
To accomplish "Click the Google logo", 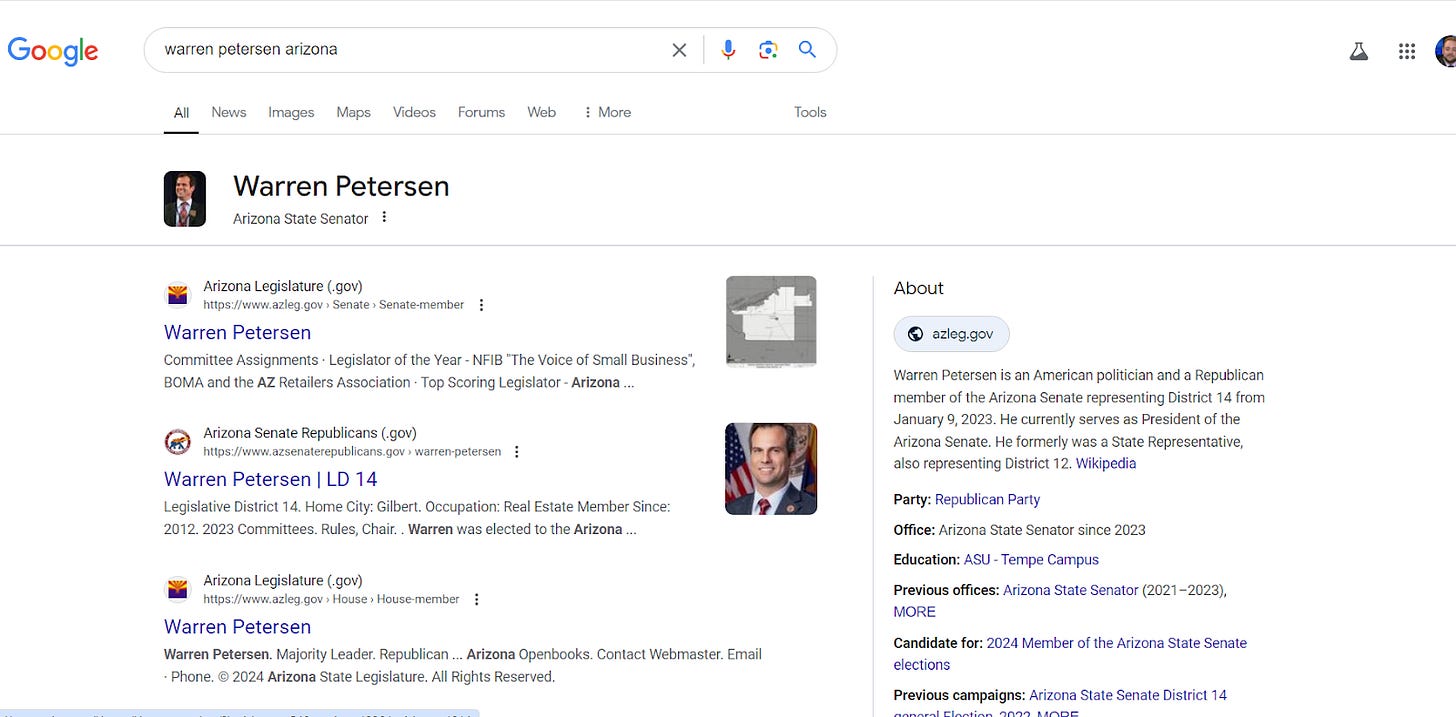I will (x=52, y=50).
